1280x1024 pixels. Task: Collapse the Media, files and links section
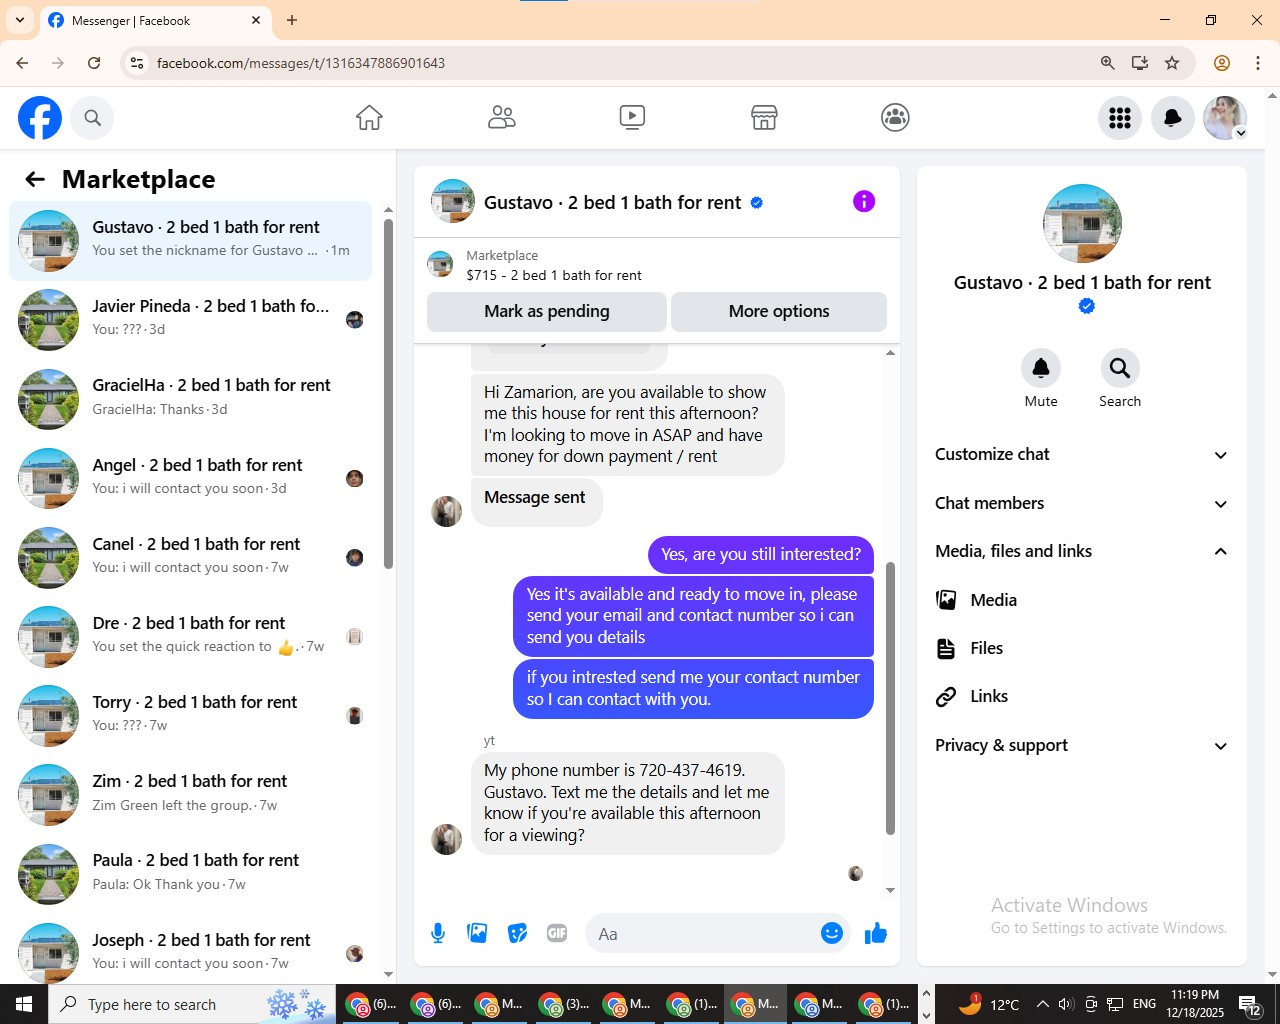pos(1081,551)
